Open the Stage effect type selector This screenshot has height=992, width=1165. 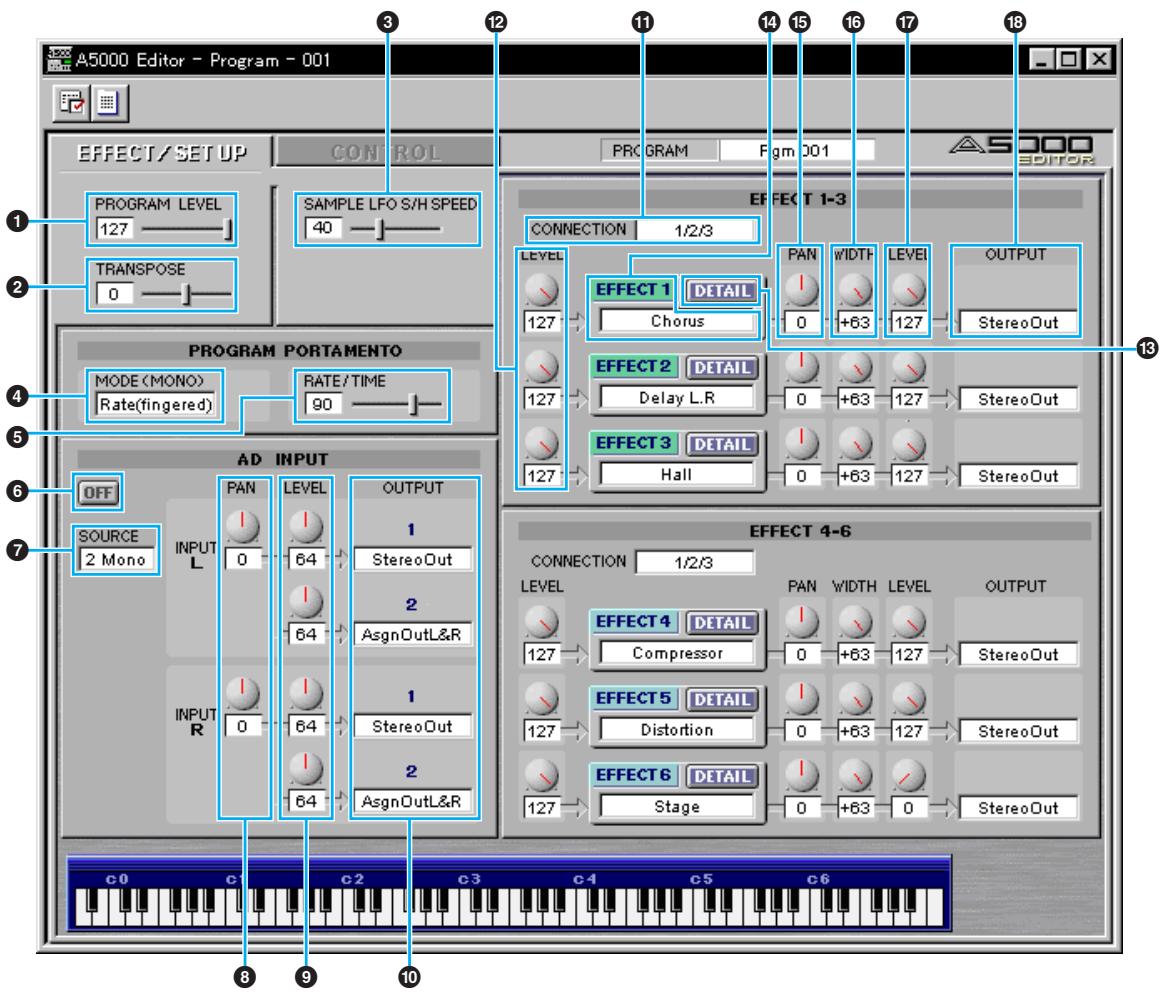677,806
